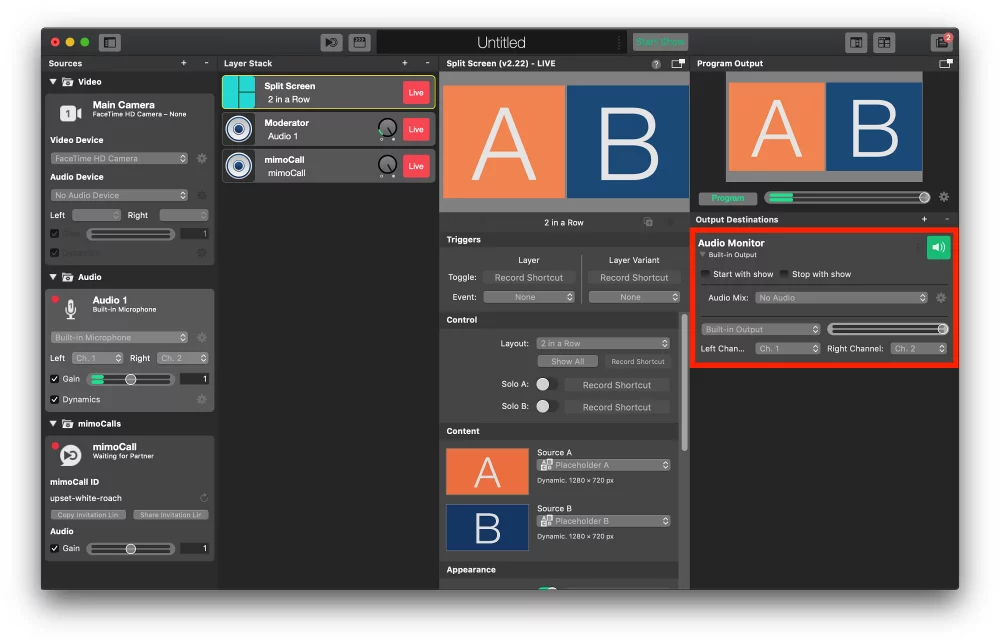Viewport: 1000px width, 644px height.
Task: Toggle the right panel layout icon
Action: click(x=856, y=43)
